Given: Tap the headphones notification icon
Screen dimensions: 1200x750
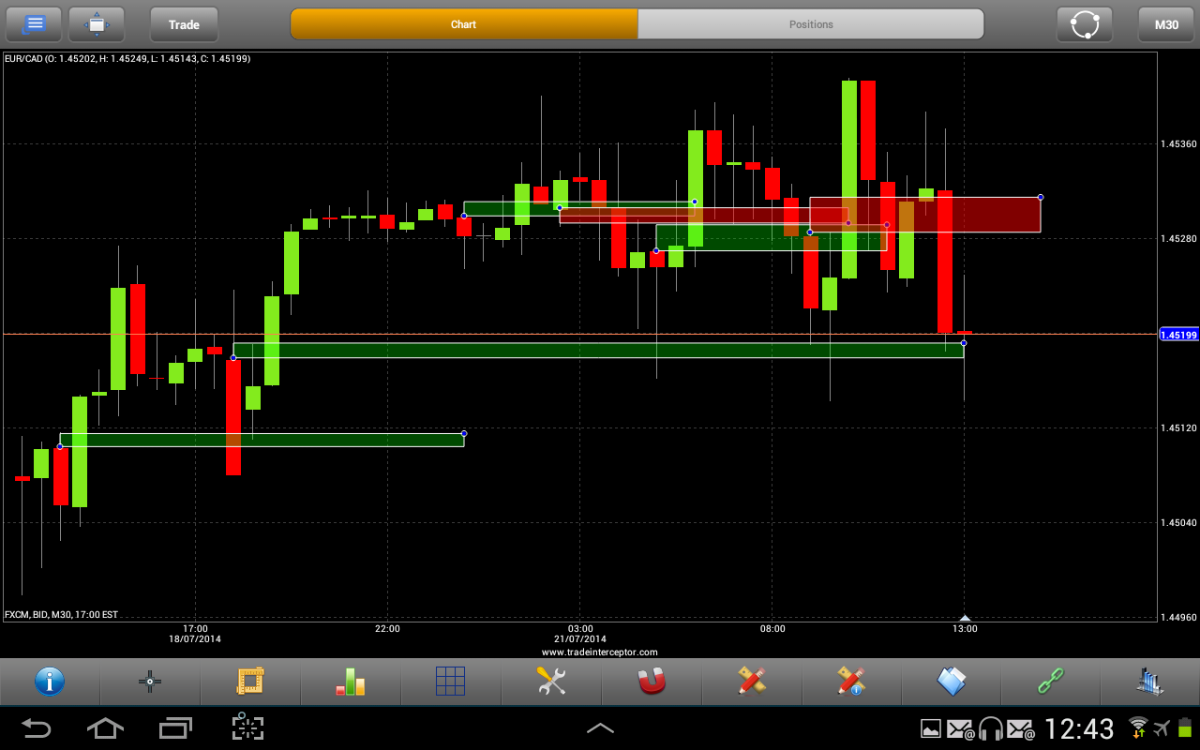Looking at the screenshot, I should (991, 729).
